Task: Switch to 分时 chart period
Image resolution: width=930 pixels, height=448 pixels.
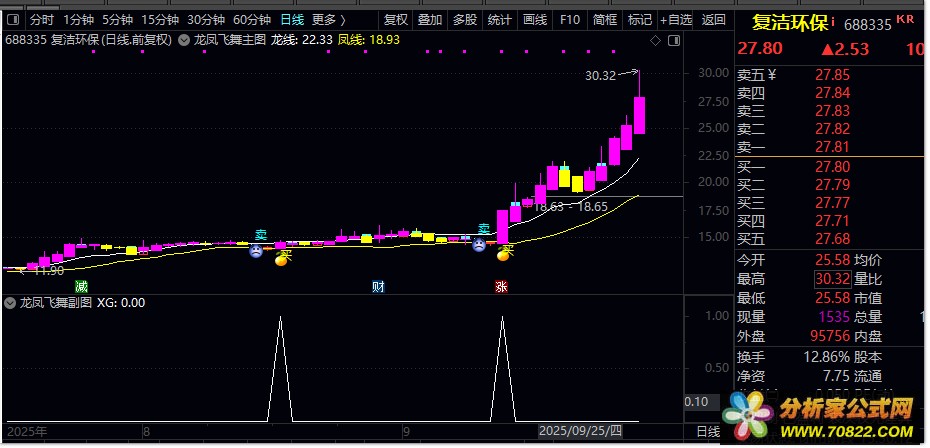Action: pyautogui.click(x=42, y=20)
